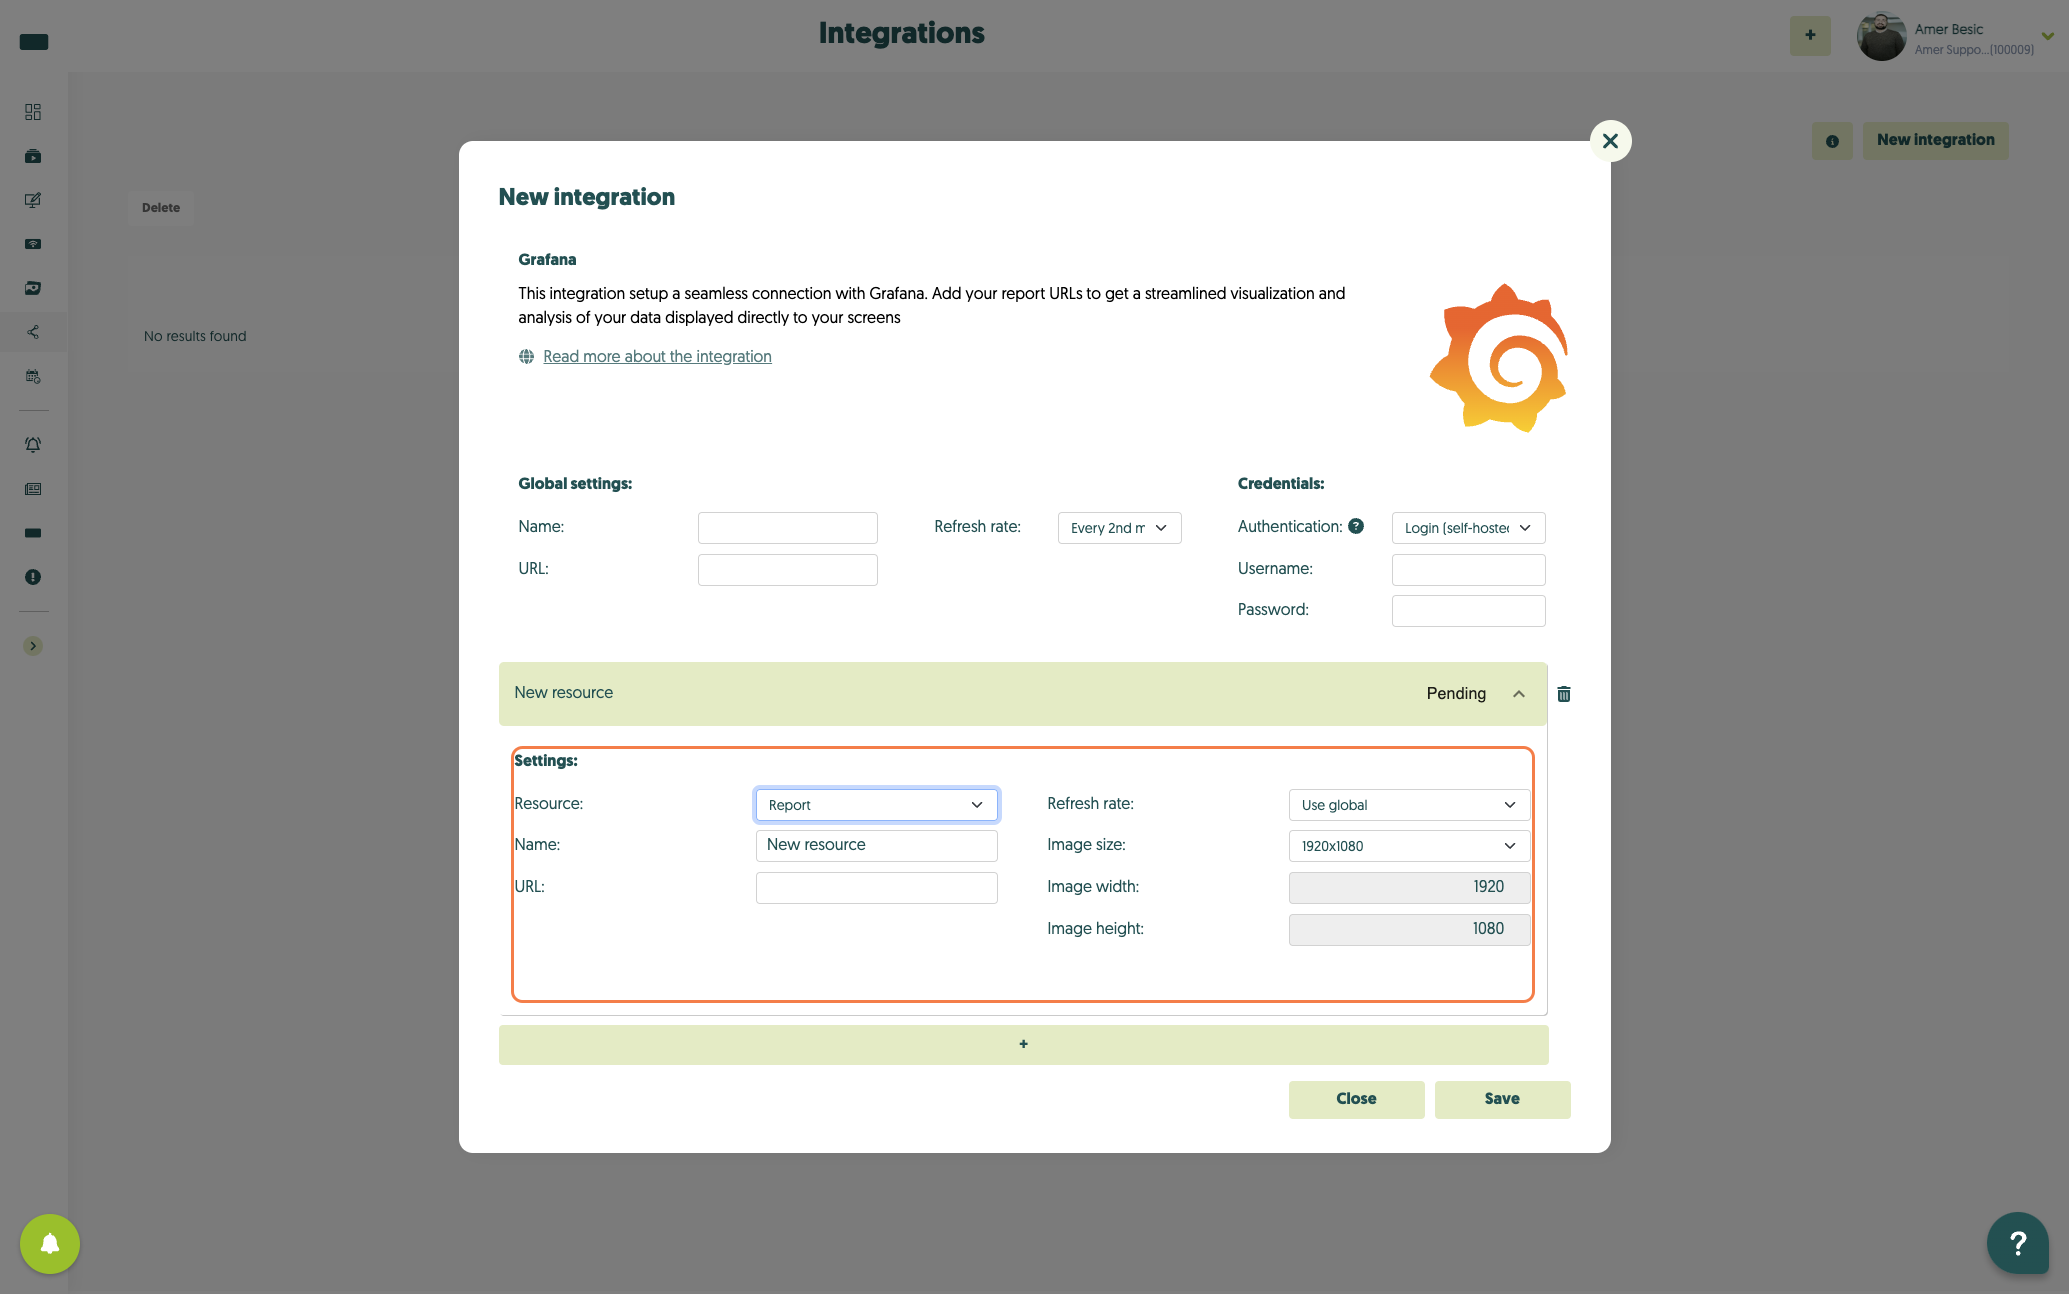Screen dimensions: 2069x1294
Task: Open the dashboard grid icon in sidebar
Action: pos(33,112)
